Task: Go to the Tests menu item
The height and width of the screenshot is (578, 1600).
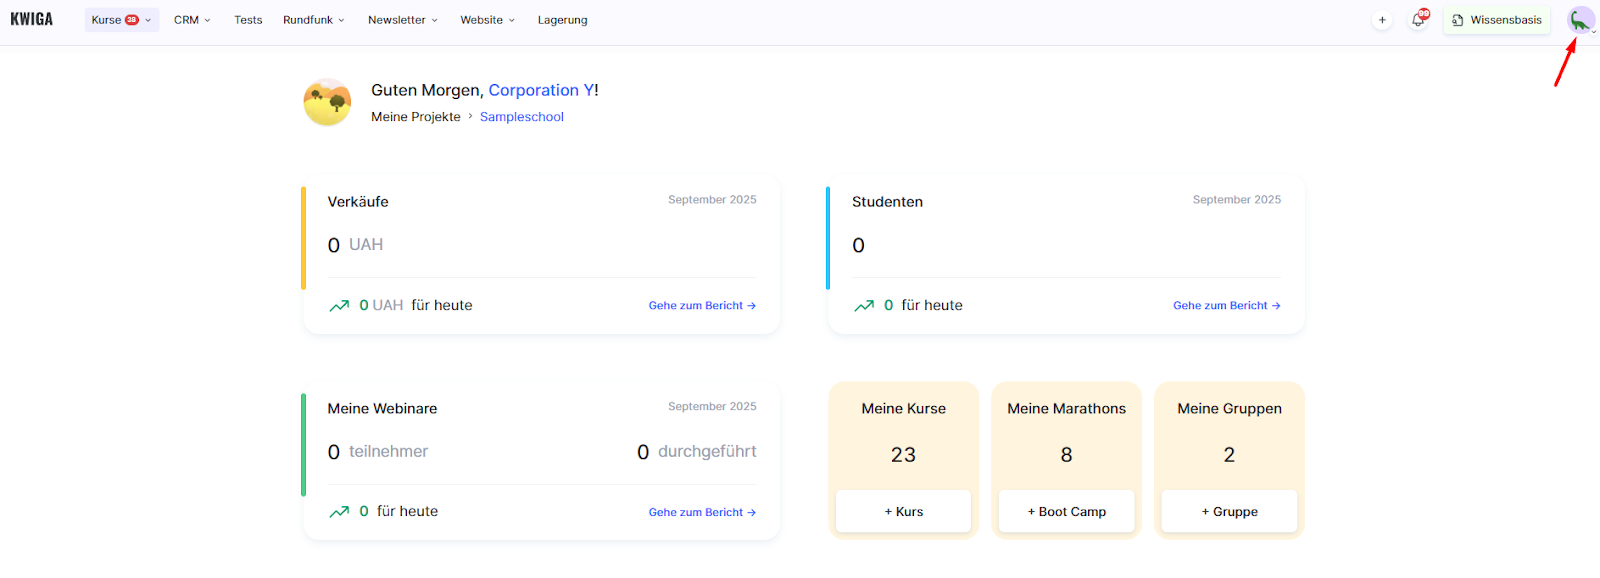Action: pyautogui.click(x=248, y=20)
